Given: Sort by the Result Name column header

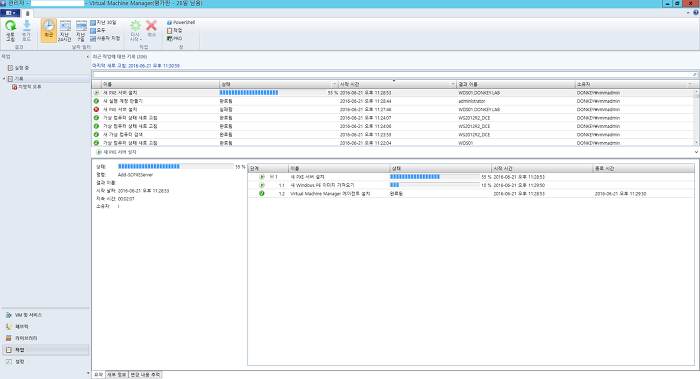Looking at the screenshot, I should [x=515, y=84].
